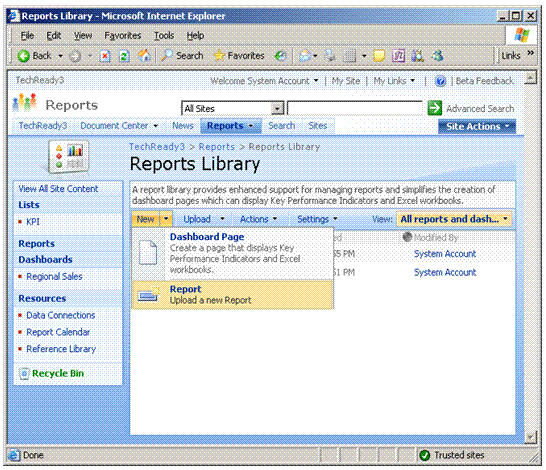Click the blue help question mark icon

tap(440, 81)
